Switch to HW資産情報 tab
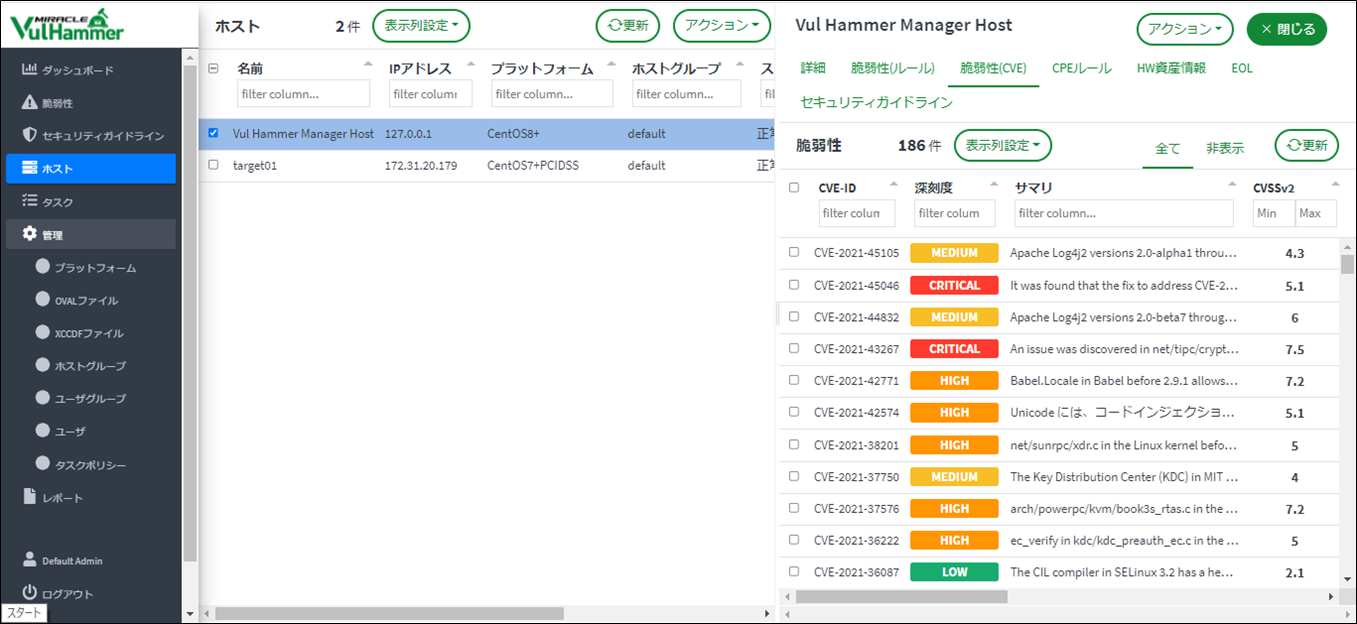This screenshot has height=624, width=1357. click(1171, 69)
